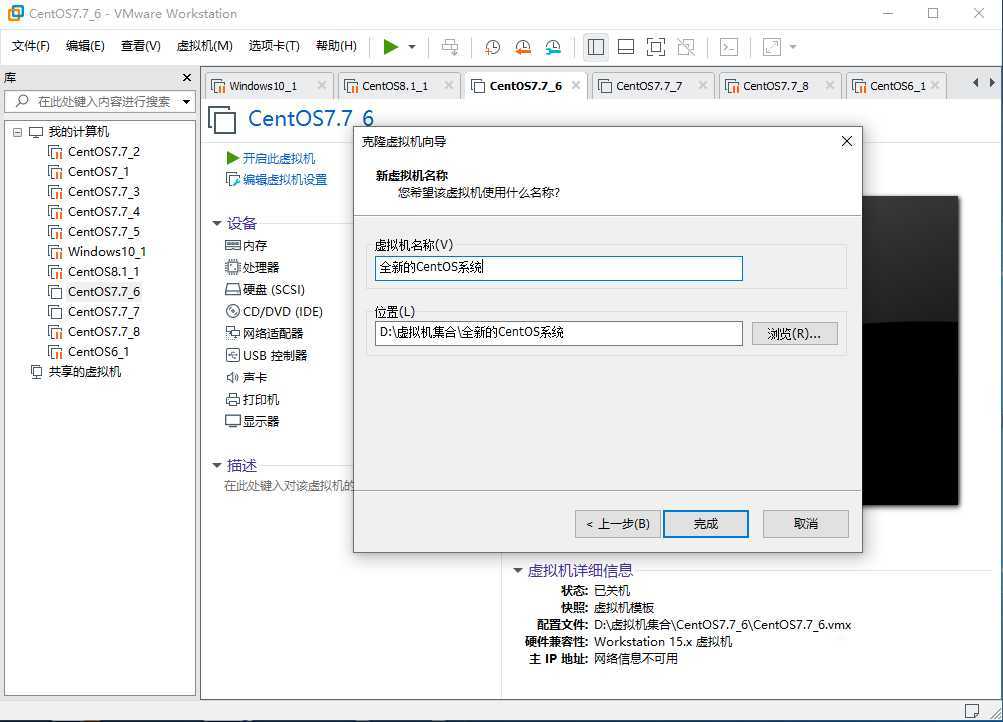Collapse the 我的计算机 tree node

tap(17, 132)
